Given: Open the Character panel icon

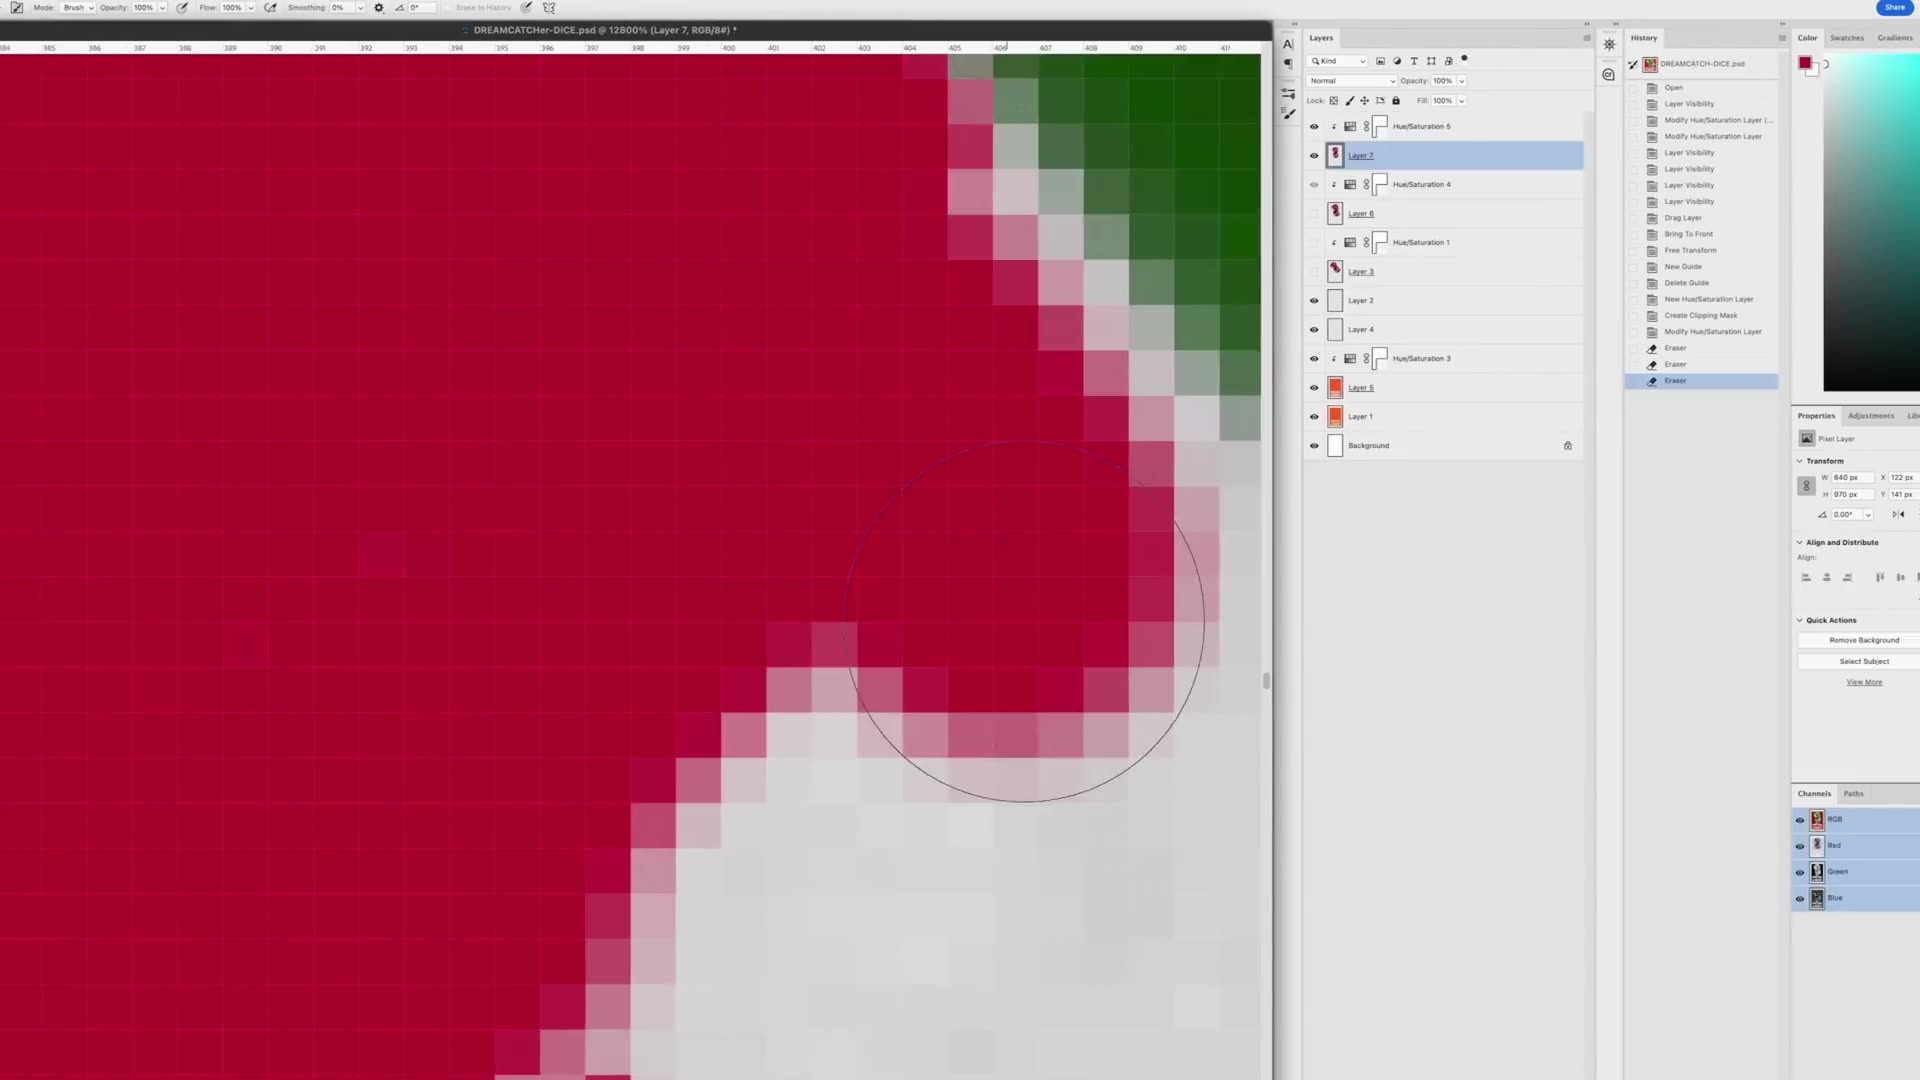Looking at the screenshot, I should click(x=1288, y=44).
